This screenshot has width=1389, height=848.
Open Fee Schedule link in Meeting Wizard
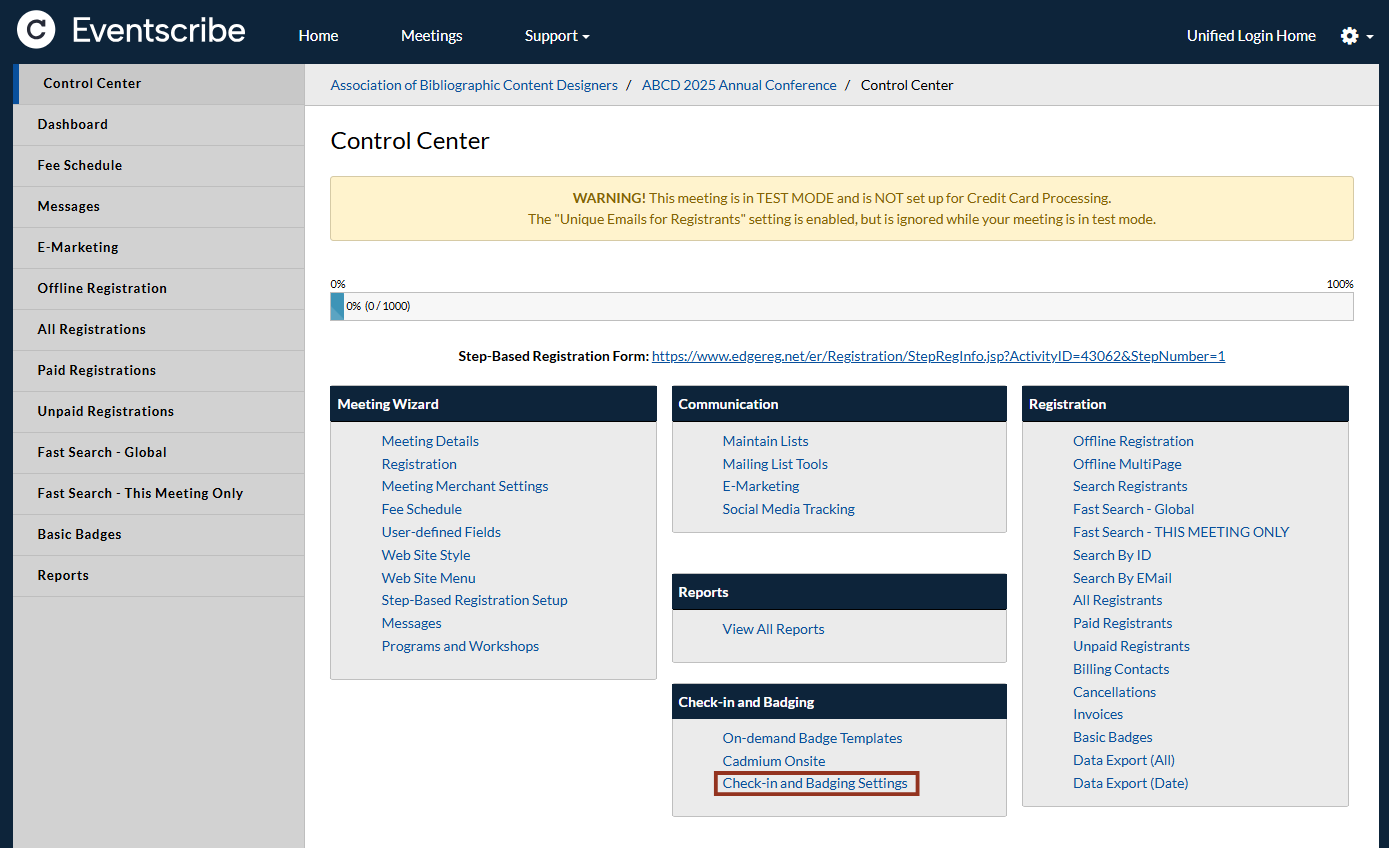[x=422, y=509]
